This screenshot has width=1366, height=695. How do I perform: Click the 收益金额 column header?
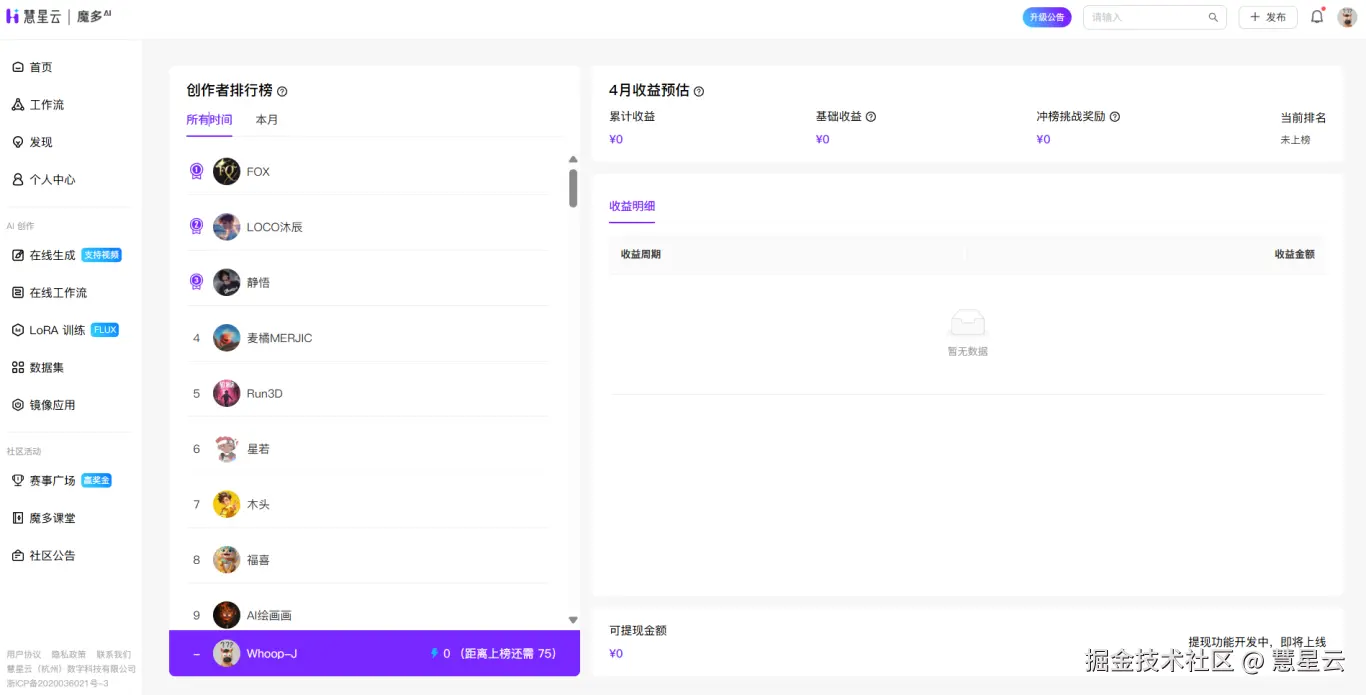[x=1294, y=254]
